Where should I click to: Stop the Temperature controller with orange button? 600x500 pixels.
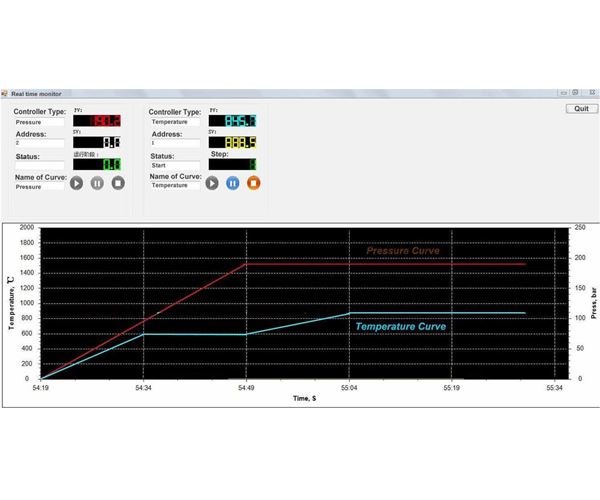tap(253, 183)
